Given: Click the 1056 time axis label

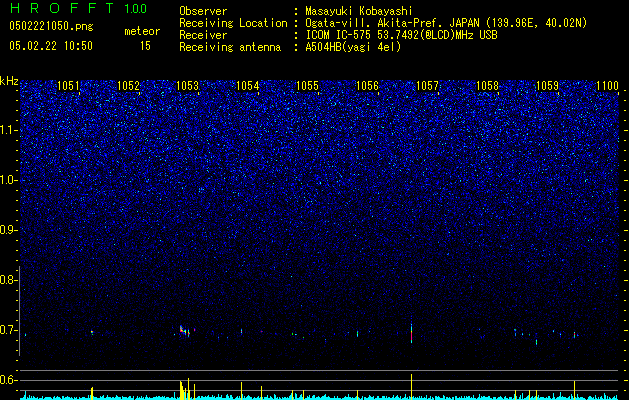Looking at the screenshot, I should pos(367,85).
